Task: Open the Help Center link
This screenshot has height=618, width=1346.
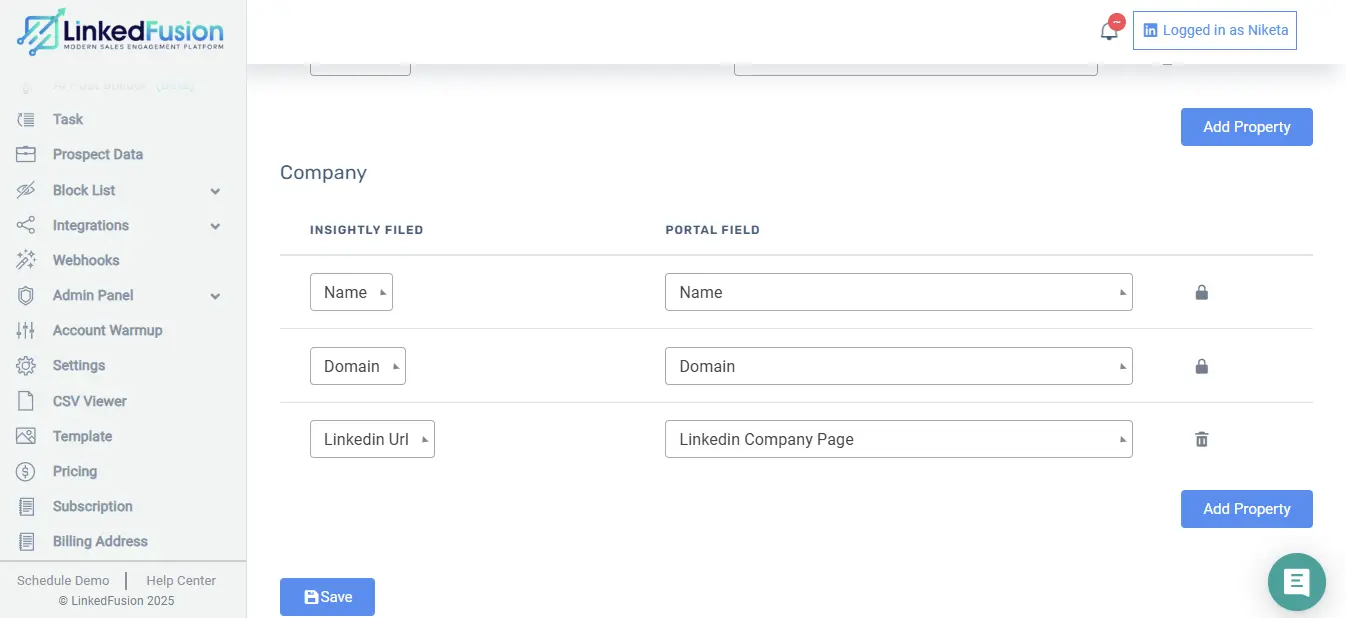Action: point(181,580)
